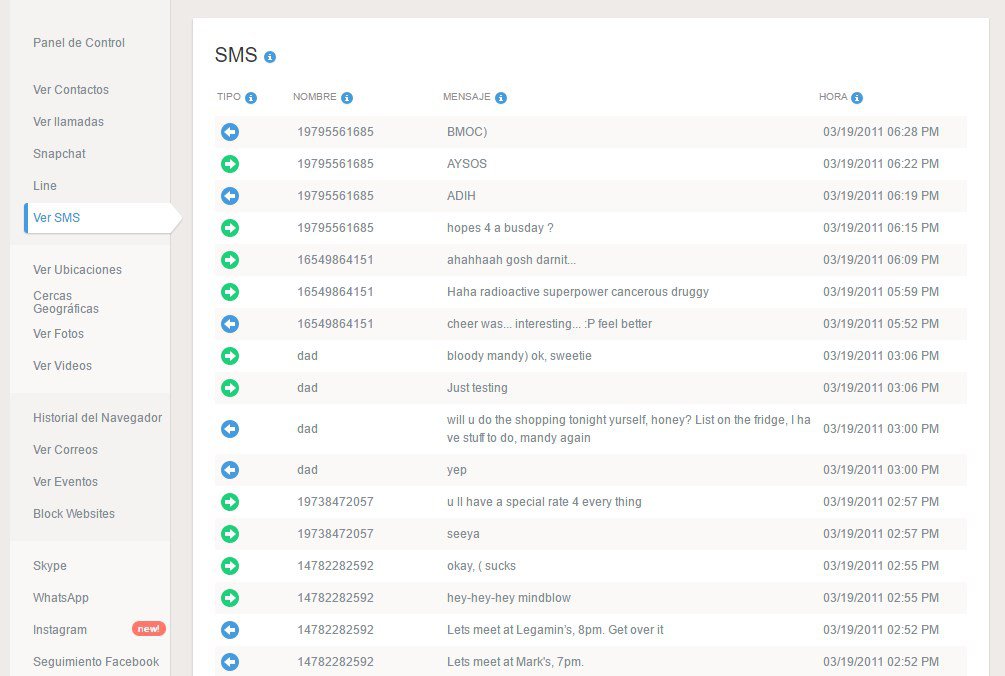Click number 19795561685 in the ADIH row
The image size is (1005, 676).
[x=335, y=196]
